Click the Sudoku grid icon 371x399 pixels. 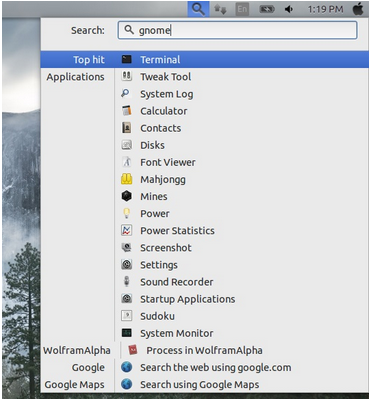click(127, 316)
